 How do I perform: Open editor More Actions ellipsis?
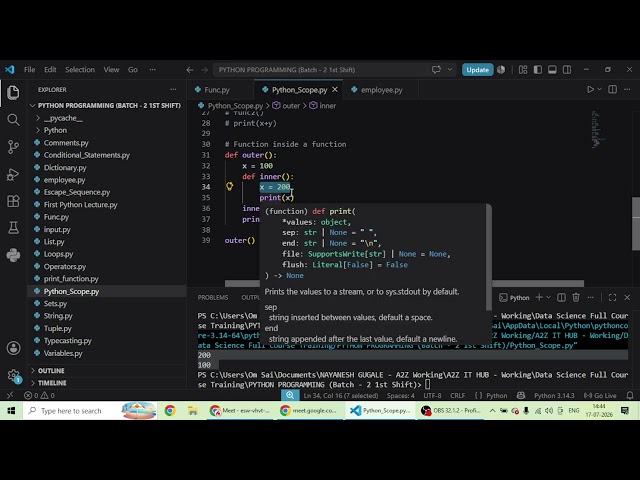coord(627,89)
